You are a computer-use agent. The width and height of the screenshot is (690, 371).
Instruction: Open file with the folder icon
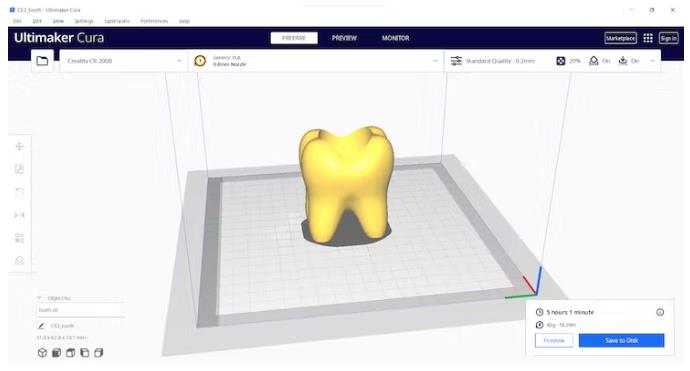[42, 61]
